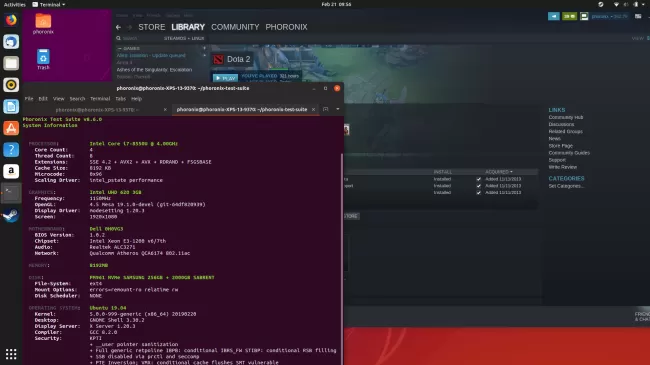
Task: Open Ubuntu Software from the dock
Action: pyautogui.click(x=11, y=128)
